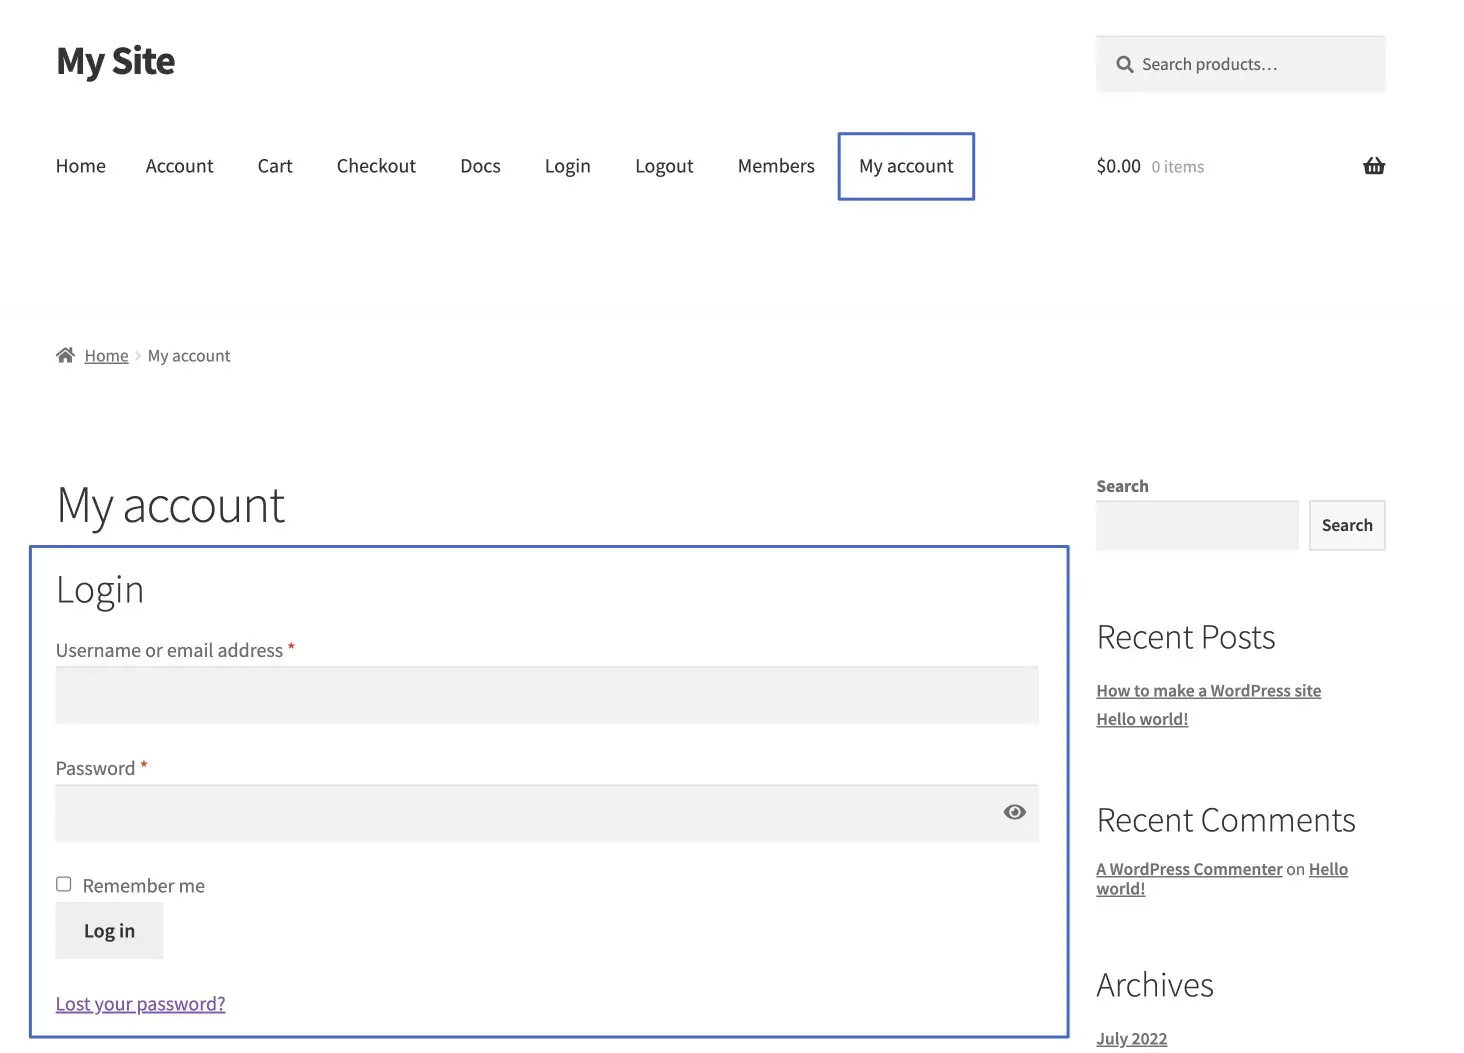
Task: Enable the "Remember me" checkbox
Action: tap(63, 883)
